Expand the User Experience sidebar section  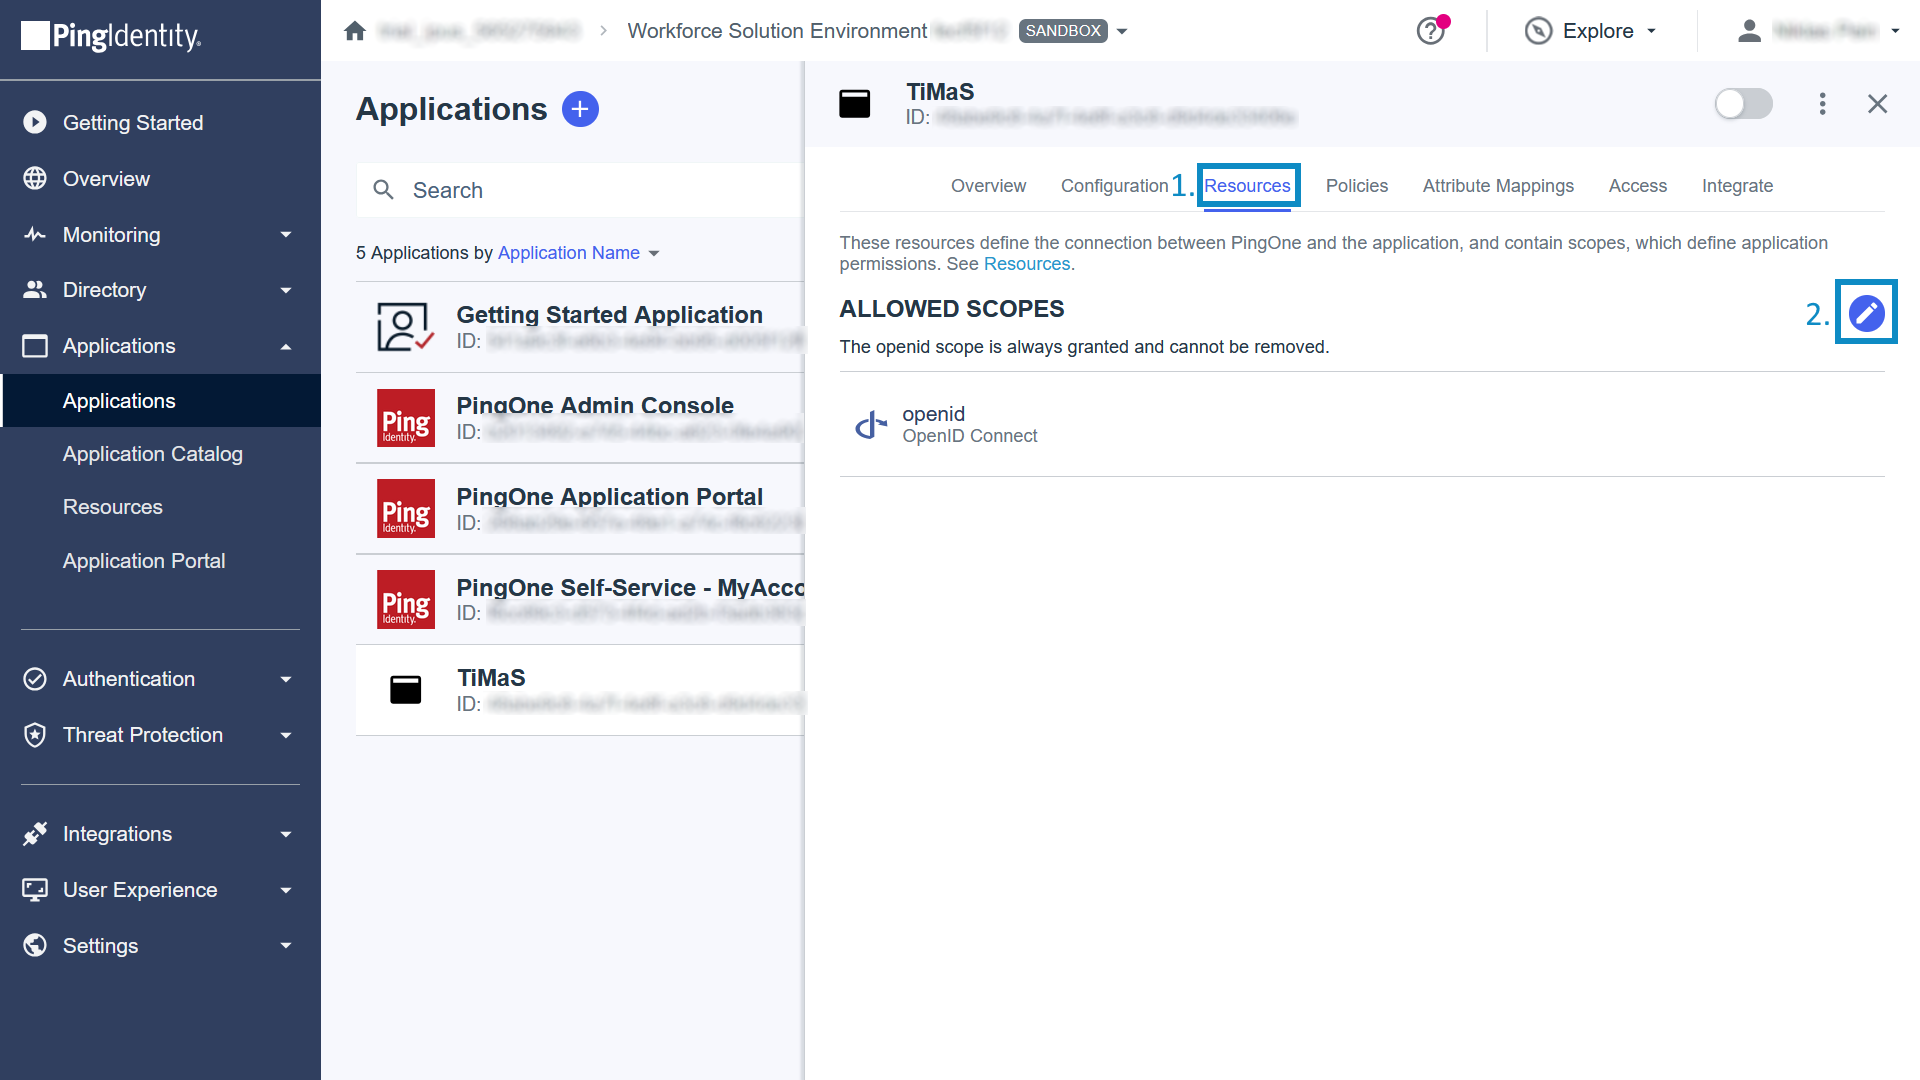[x=286, y=891]
